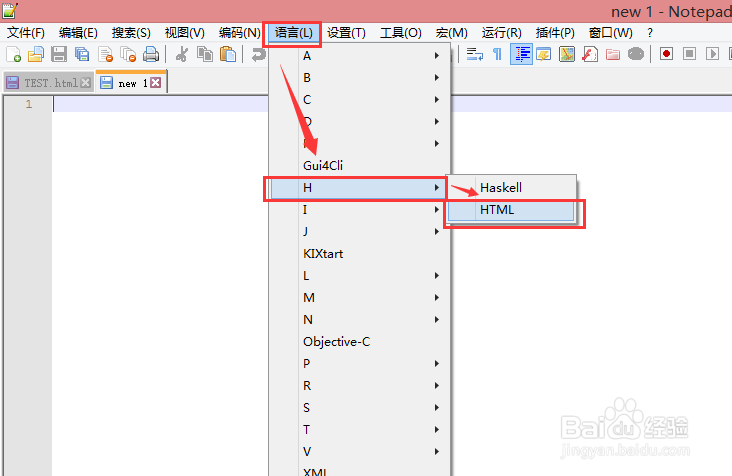Expand the L language submenu
This screenshot has width=732, height=476.
coord(359,275)
